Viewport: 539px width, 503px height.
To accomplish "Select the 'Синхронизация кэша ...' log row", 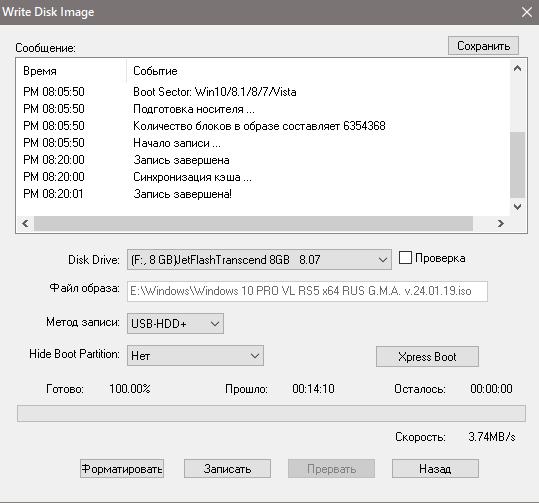I will click(x=264, y=177).
